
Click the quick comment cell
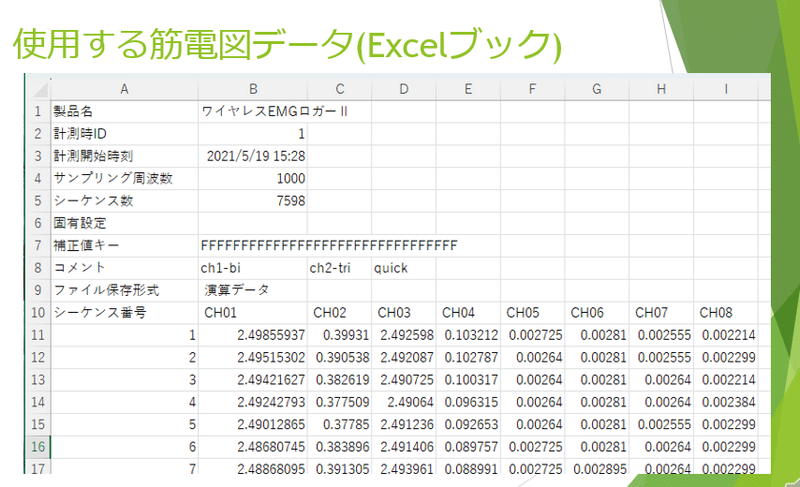404,268
